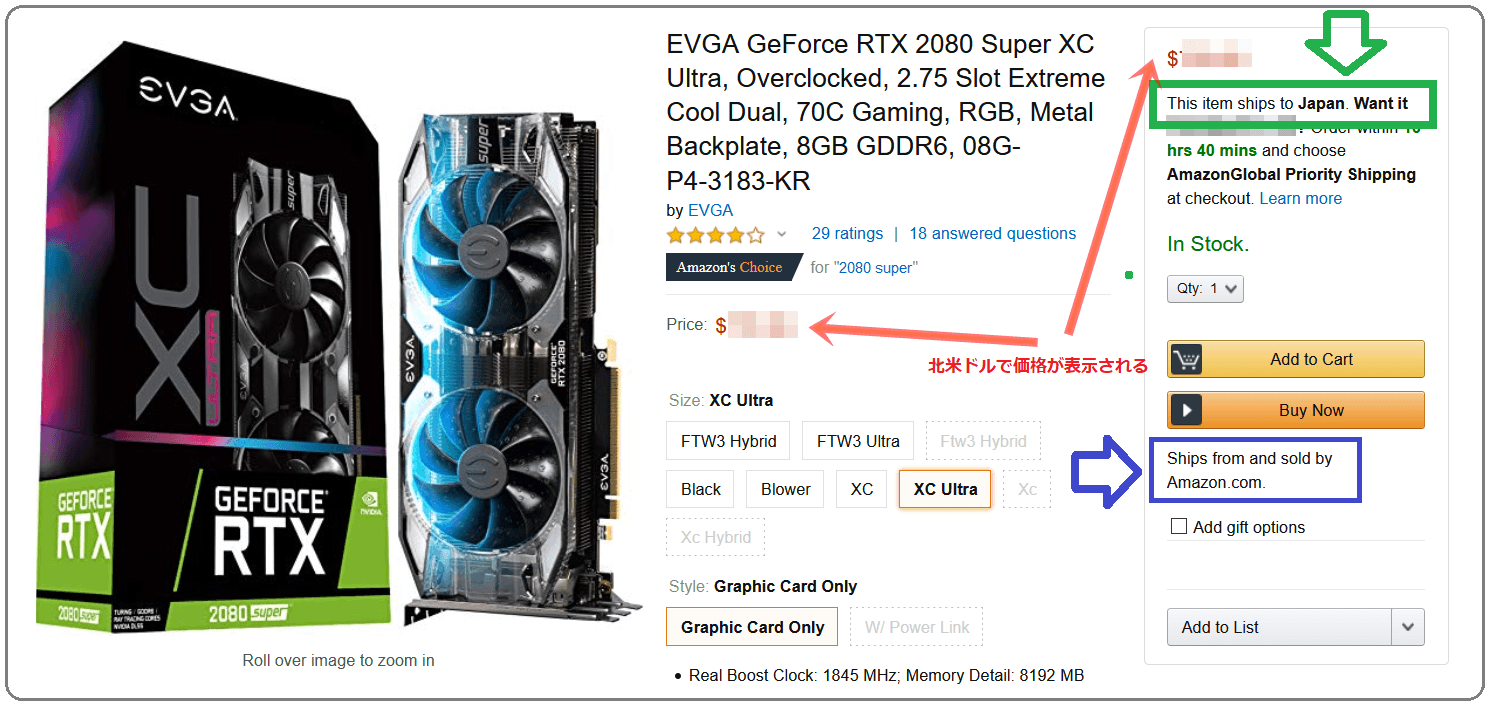Pick the FTW3 Ultra size option

858,441
